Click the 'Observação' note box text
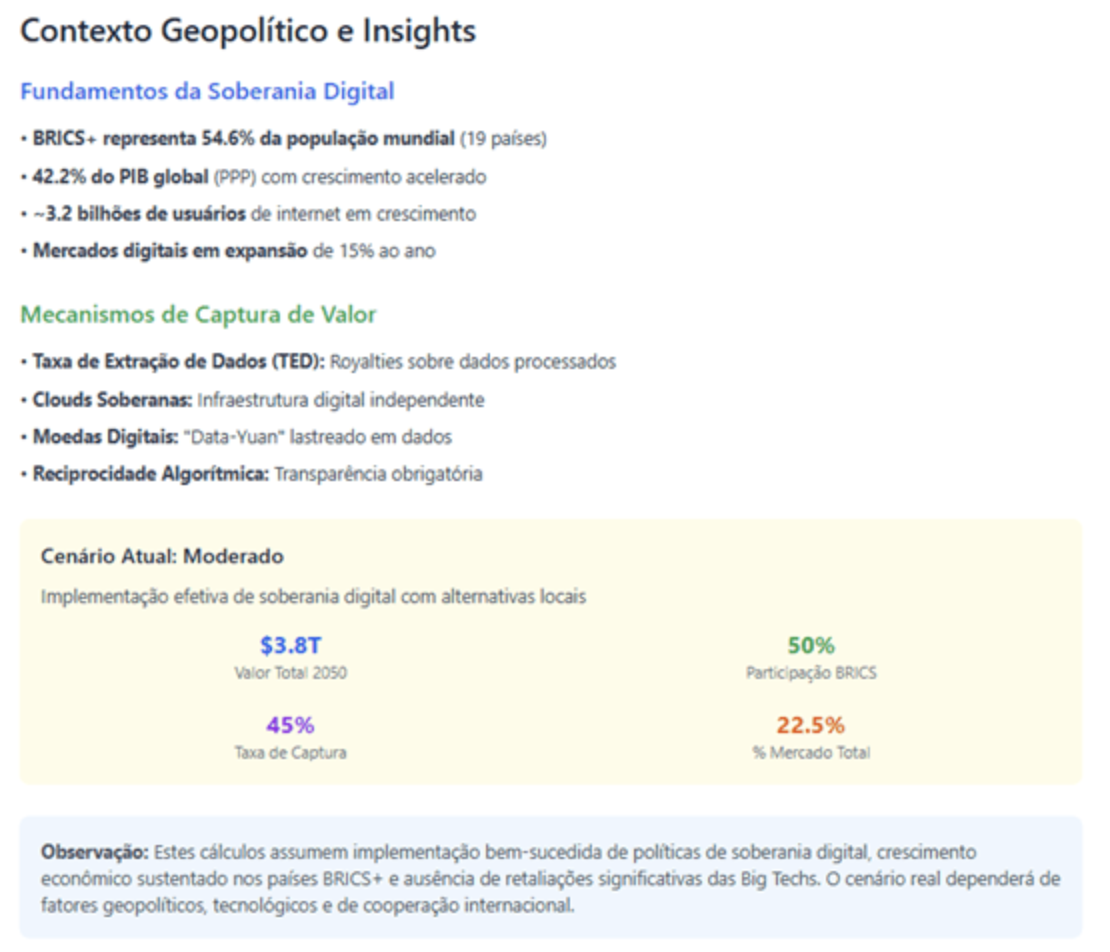 click(x=550, y=878)
